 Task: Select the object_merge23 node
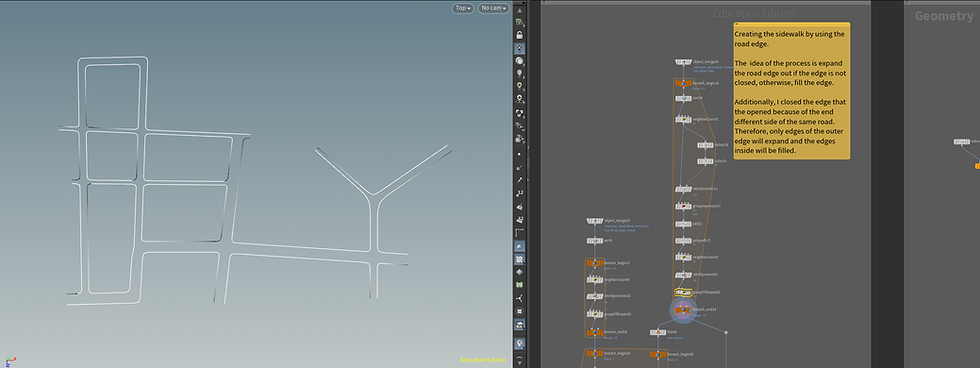coord(595,221)
